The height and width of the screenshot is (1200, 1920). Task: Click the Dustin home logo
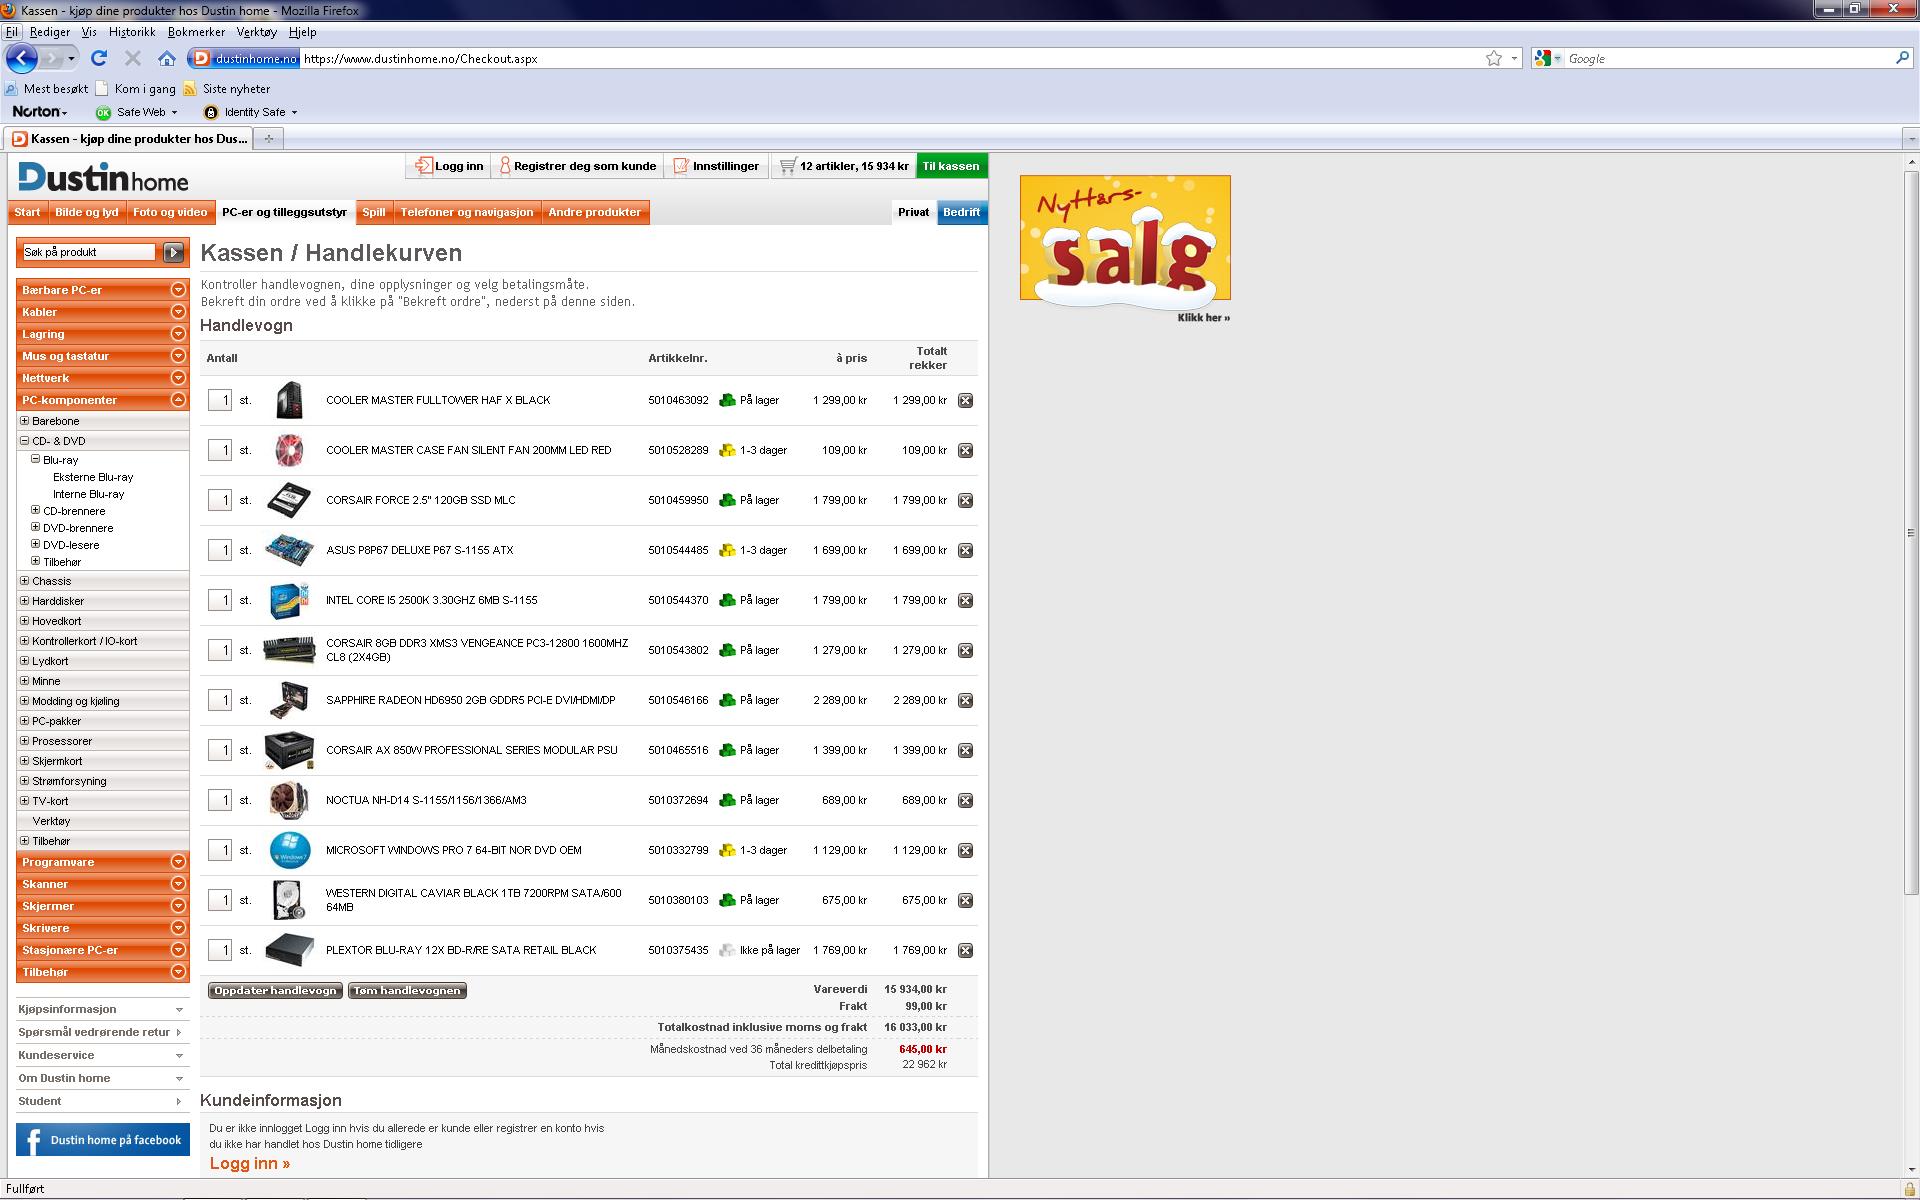click(x=103, y=177)
